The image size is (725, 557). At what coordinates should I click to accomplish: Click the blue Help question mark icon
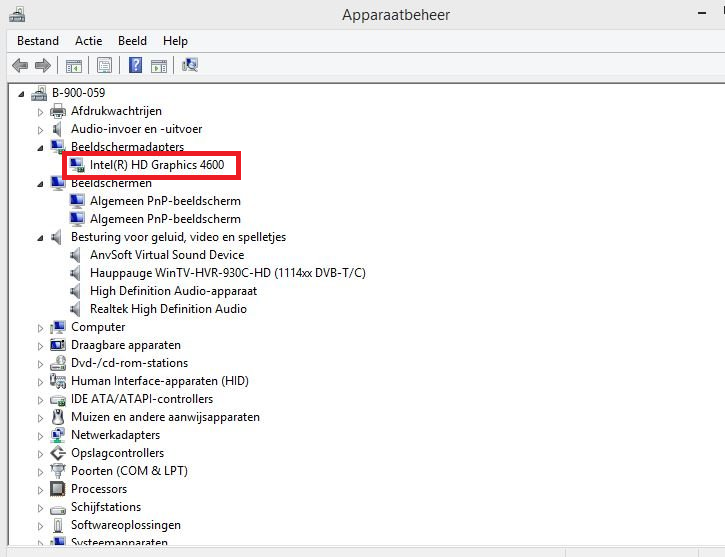(x=135, y=65)
